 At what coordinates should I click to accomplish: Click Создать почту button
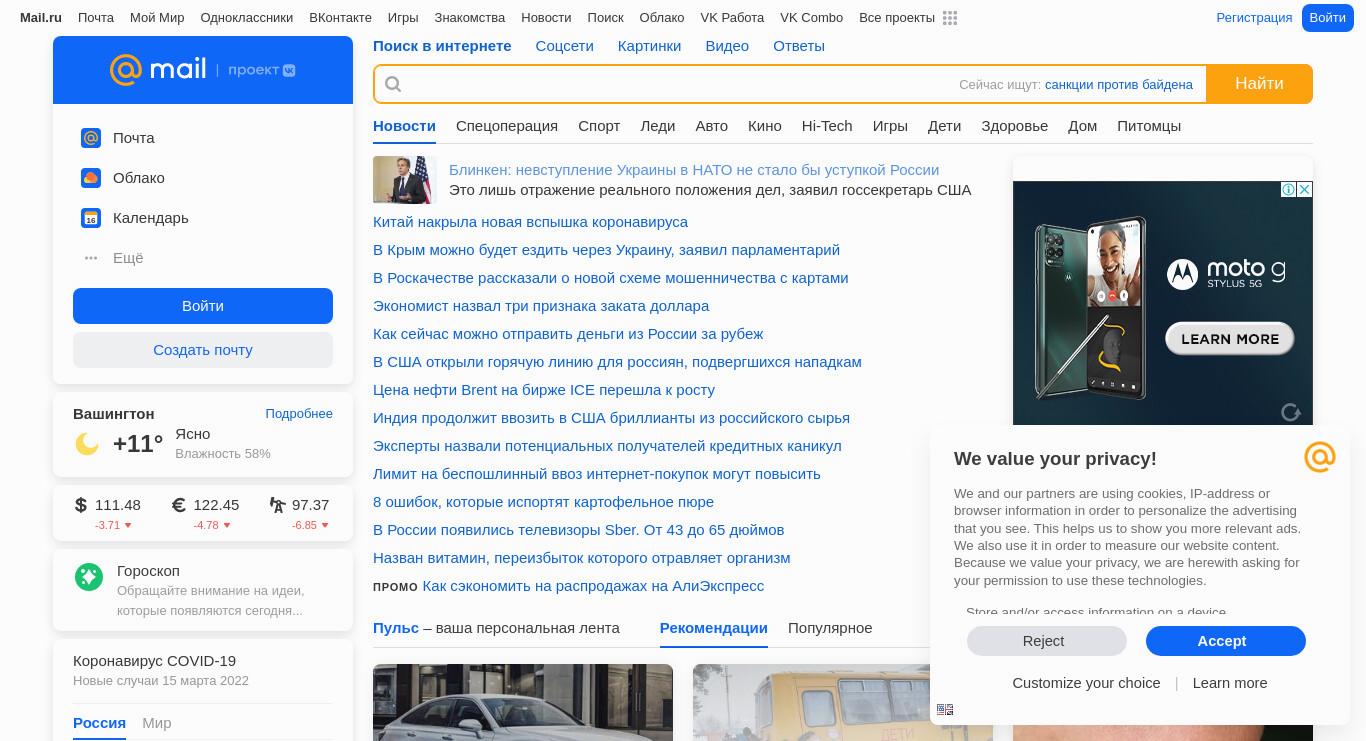click(203, 350)
